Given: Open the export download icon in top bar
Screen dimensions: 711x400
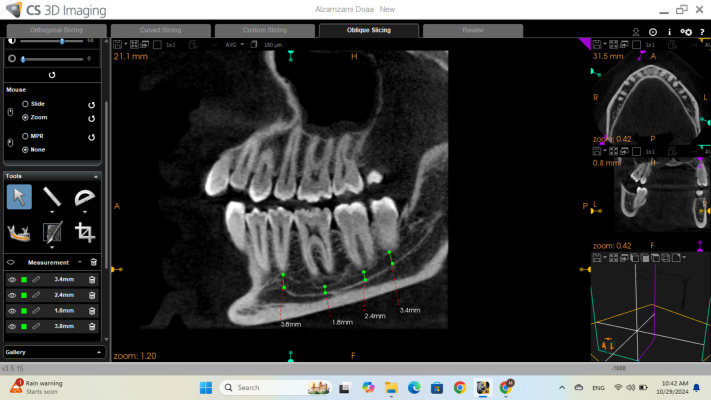Looking at the screenshot, I should click(x=636, y=32).
